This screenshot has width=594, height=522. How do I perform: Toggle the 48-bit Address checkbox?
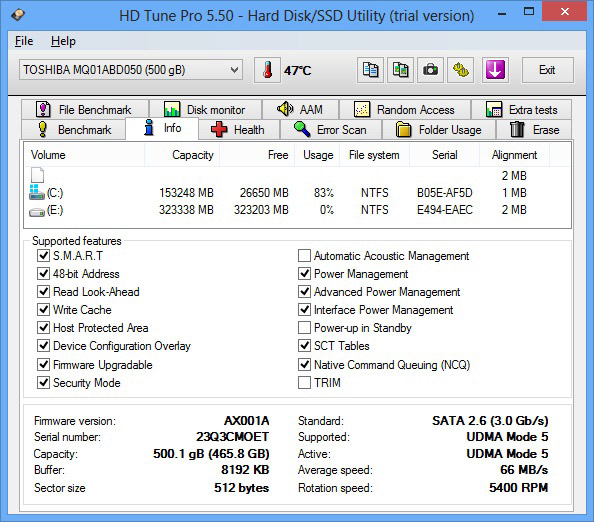pos(44,274)
